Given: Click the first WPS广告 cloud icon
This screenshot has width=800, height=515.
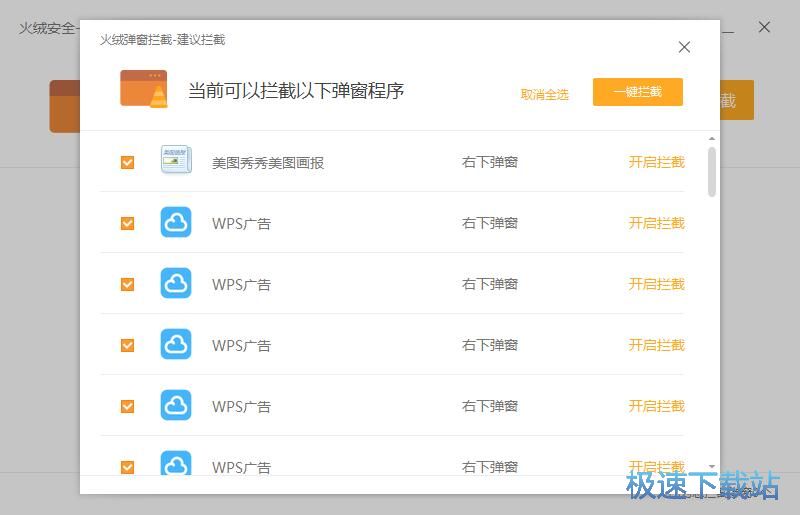Looking at the screenshot, I should point(176,222).
